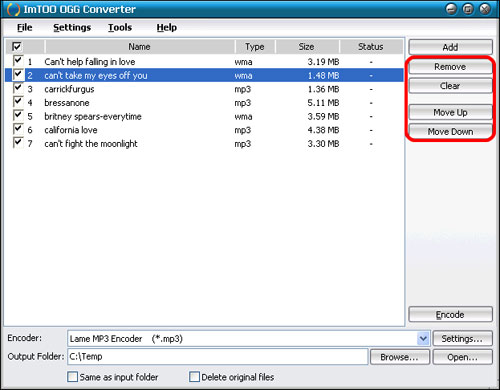The height and width of the screenshot is (390, 500).
Task: Uncheck the file "Can't help falling in love"
Action: click(18, 60)
